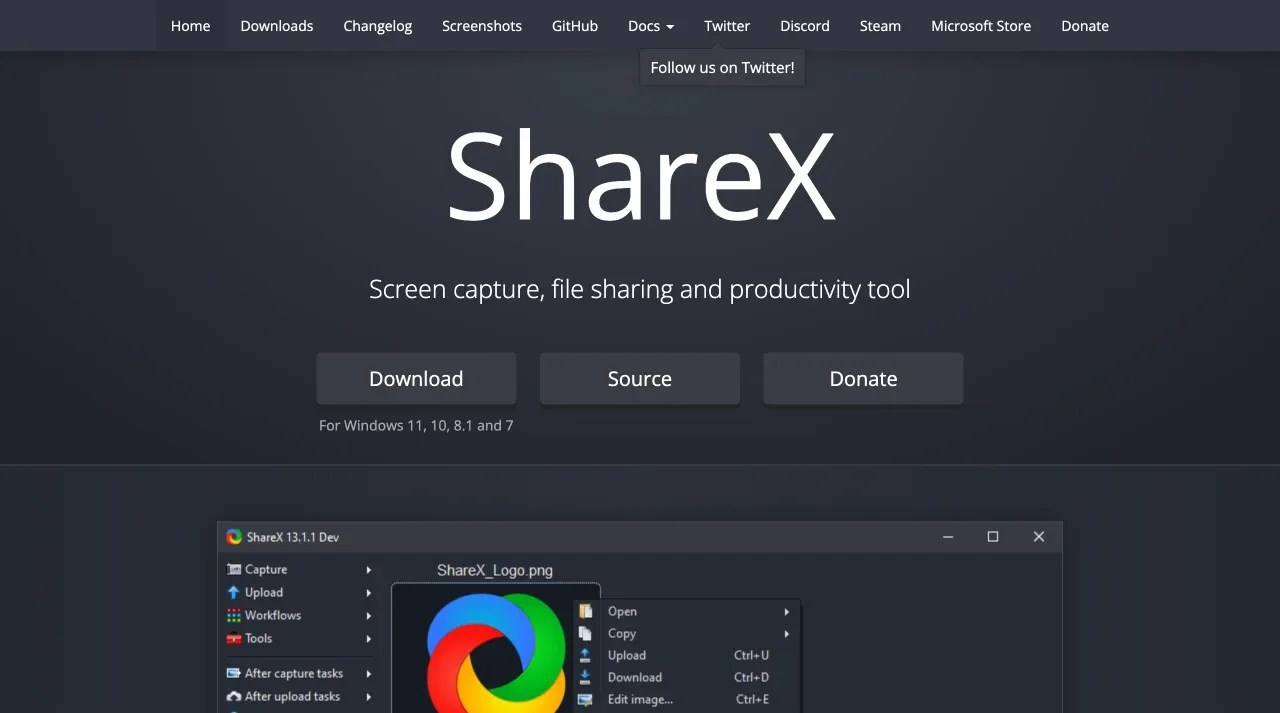Click the Copy icon in context menu
The height and width of the screenshot is (713, 1280).
pyautogui.click(x=585, y=633)
